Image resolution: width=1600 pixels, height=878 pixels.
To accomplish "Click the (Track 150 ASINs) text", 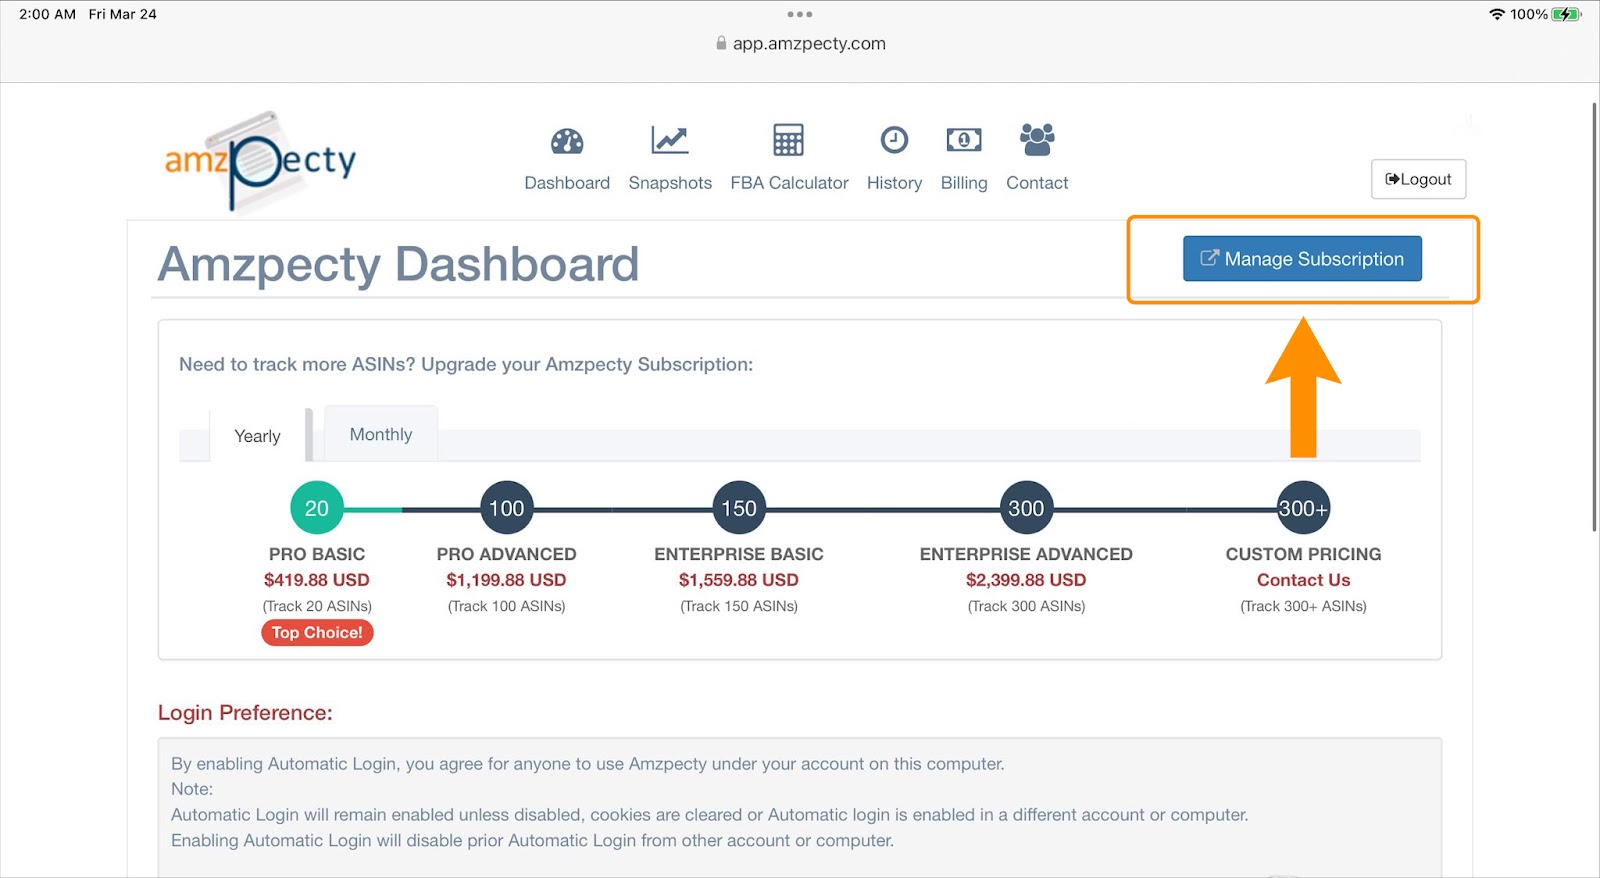I will (x=739, y=606).
